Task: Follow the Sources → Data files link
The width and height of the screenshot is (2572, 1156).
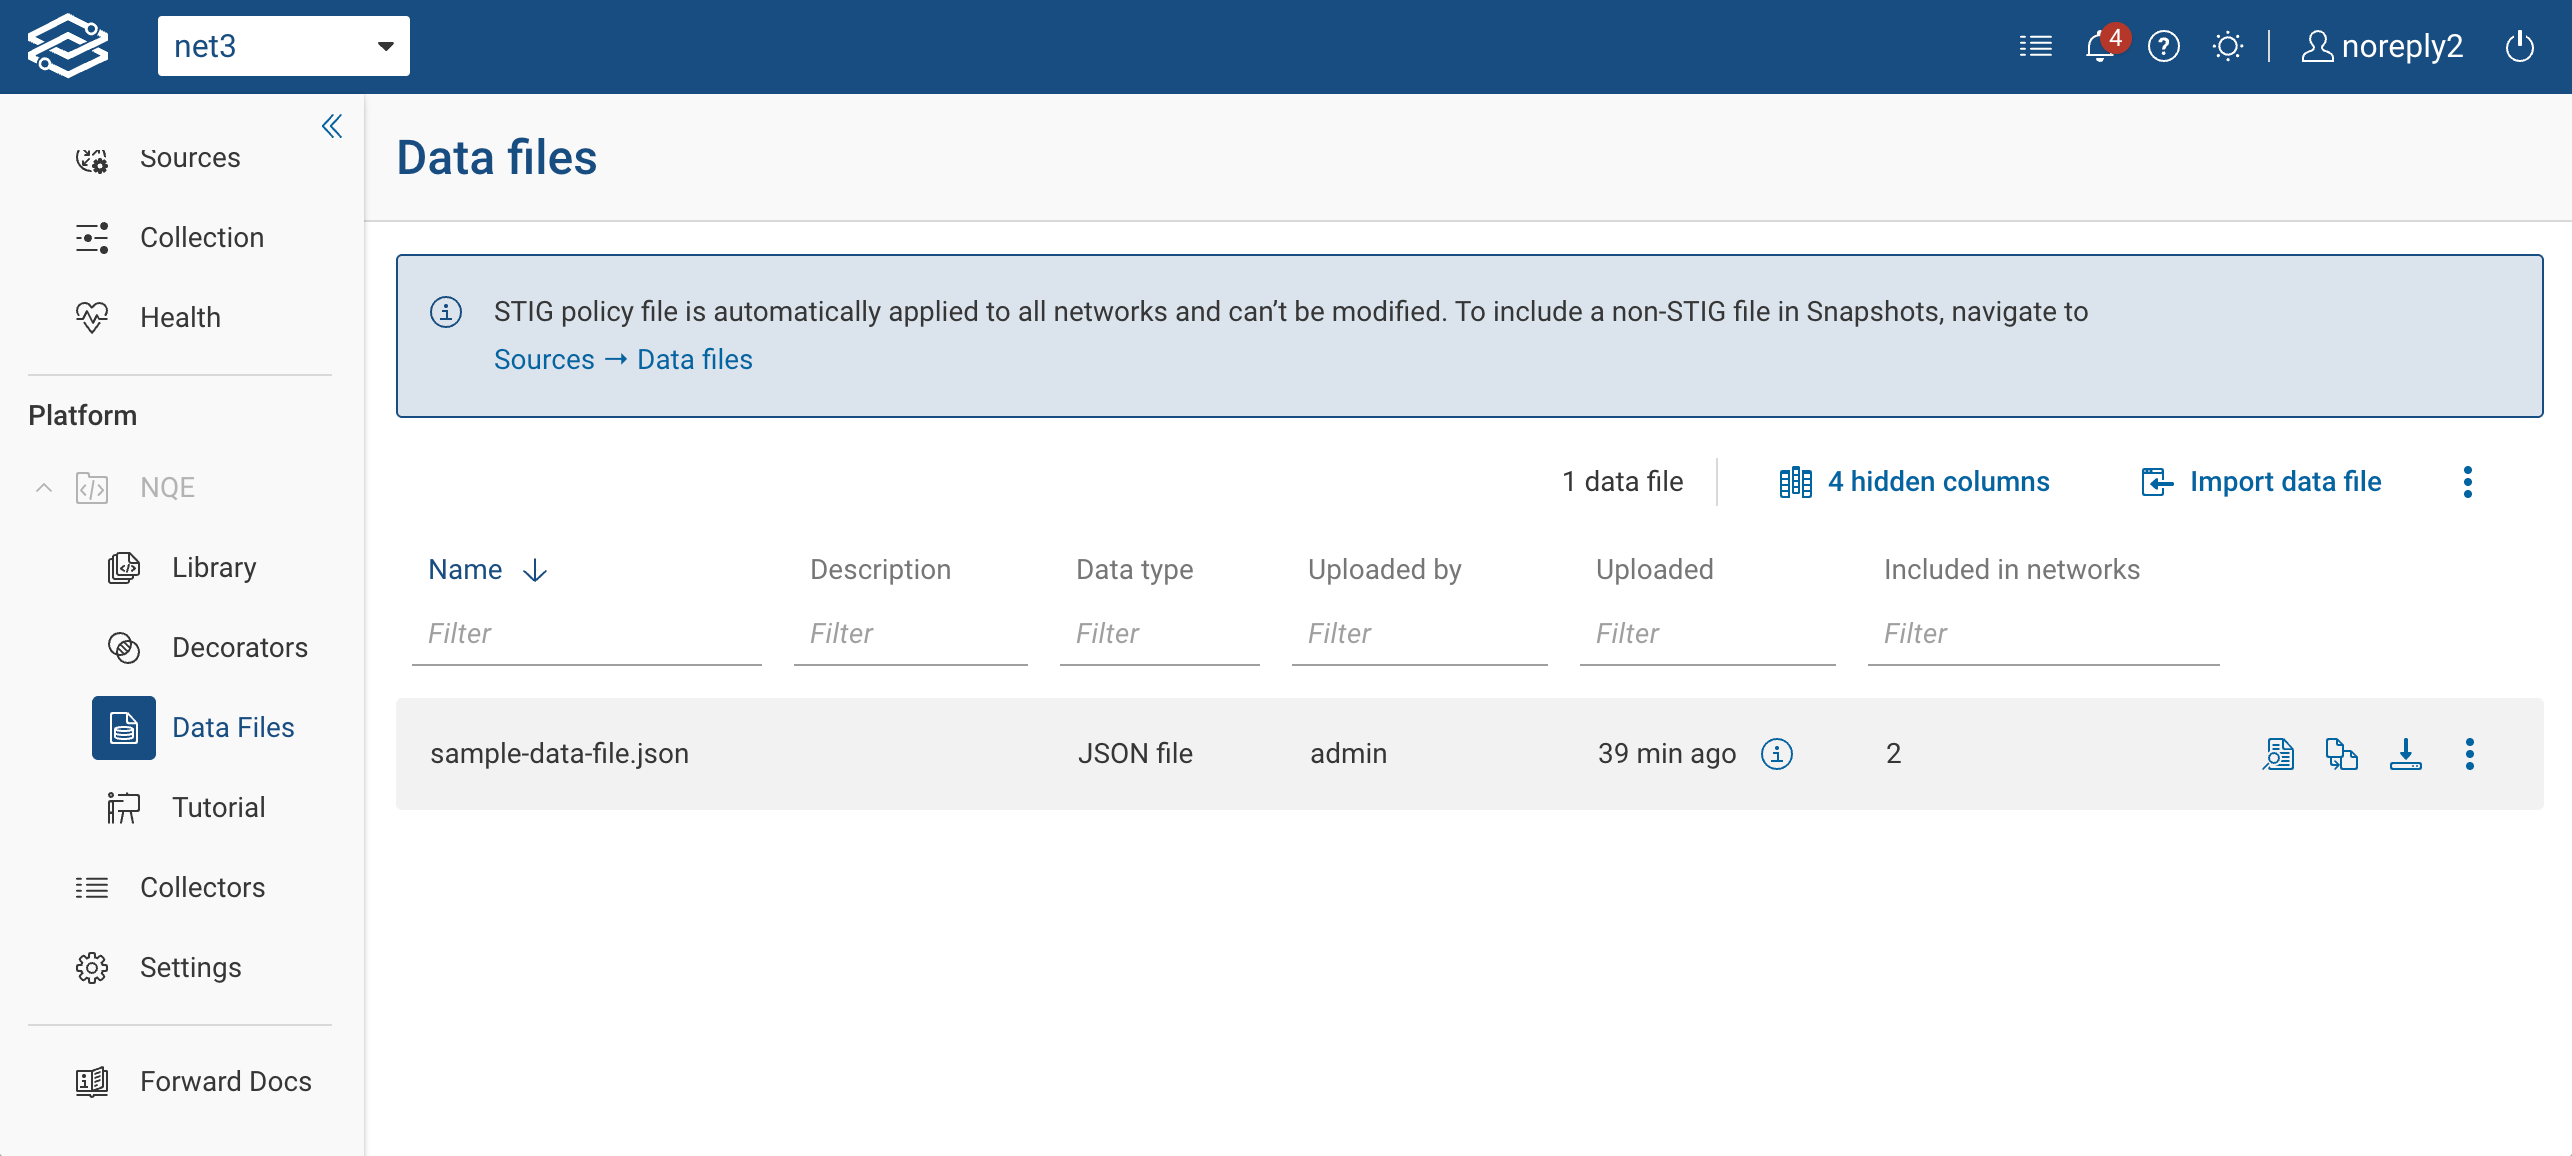Action: [623, 360]
